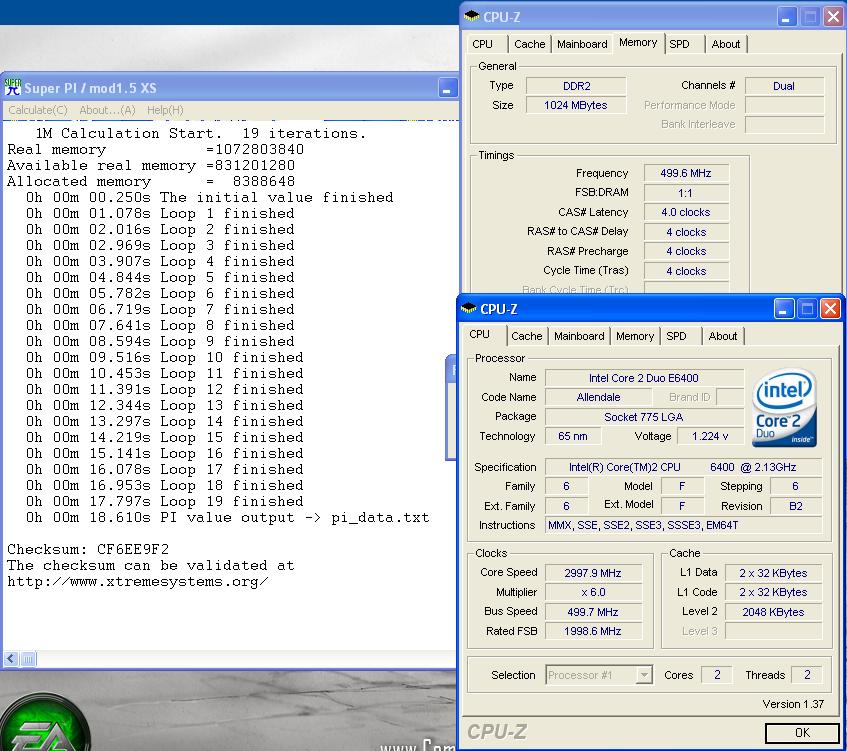Minimize the back CPU-Z Memory window
The image size is (847, 751).
click(786, 17)
